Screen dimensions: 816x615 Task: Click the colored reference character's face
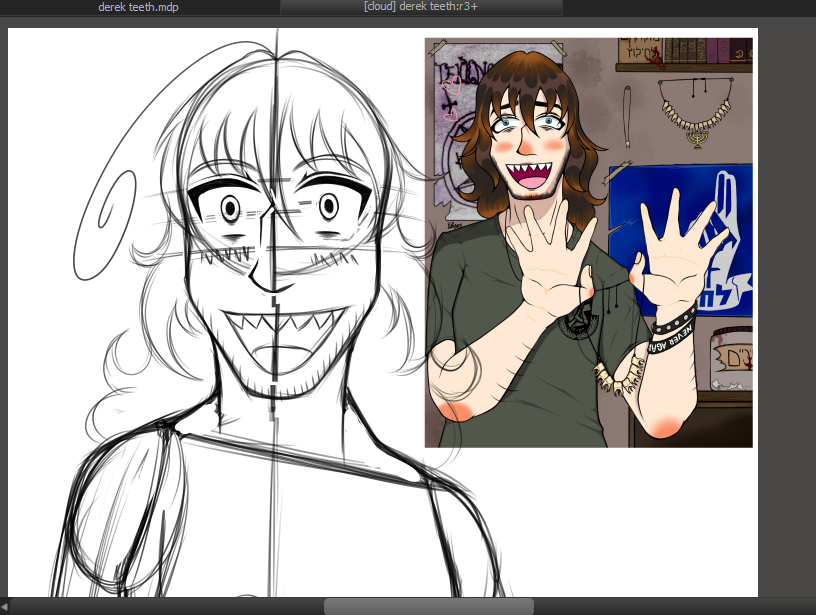(x=530, y=140)
